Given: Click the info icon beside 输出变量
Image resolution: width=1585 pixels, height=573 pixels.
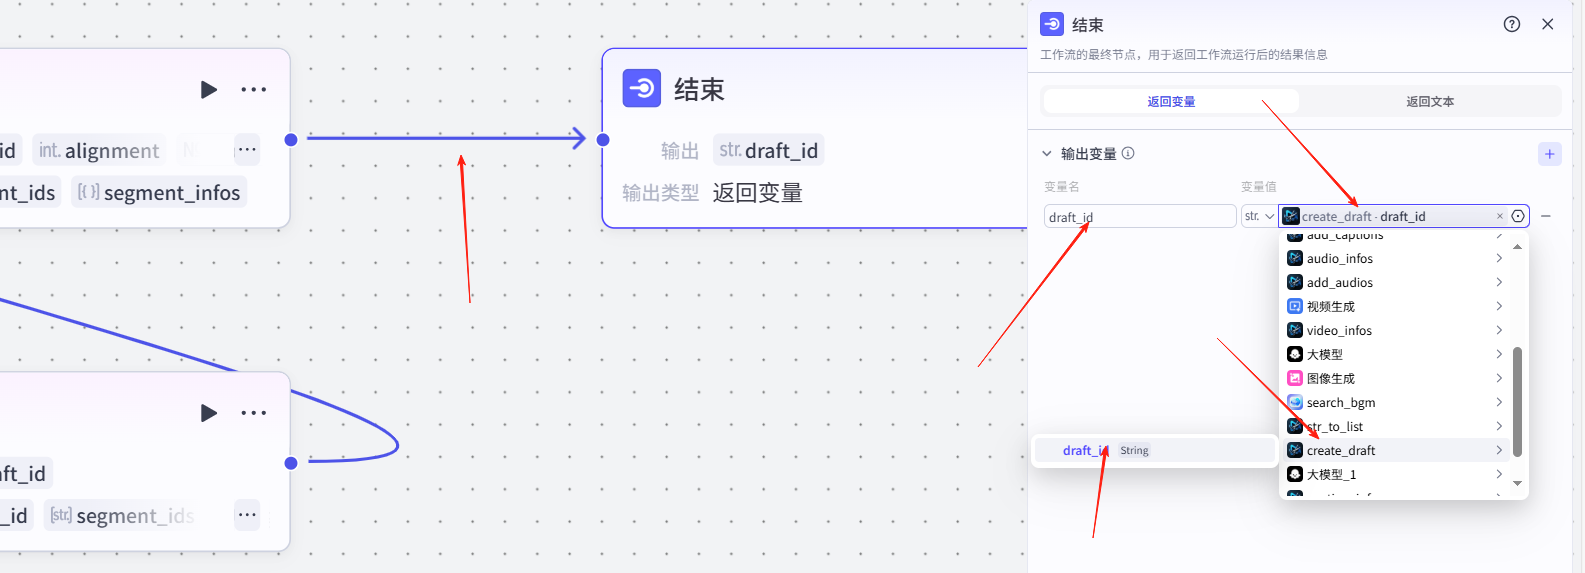Looking at the screenshot, I should (x=1128, y=154).
